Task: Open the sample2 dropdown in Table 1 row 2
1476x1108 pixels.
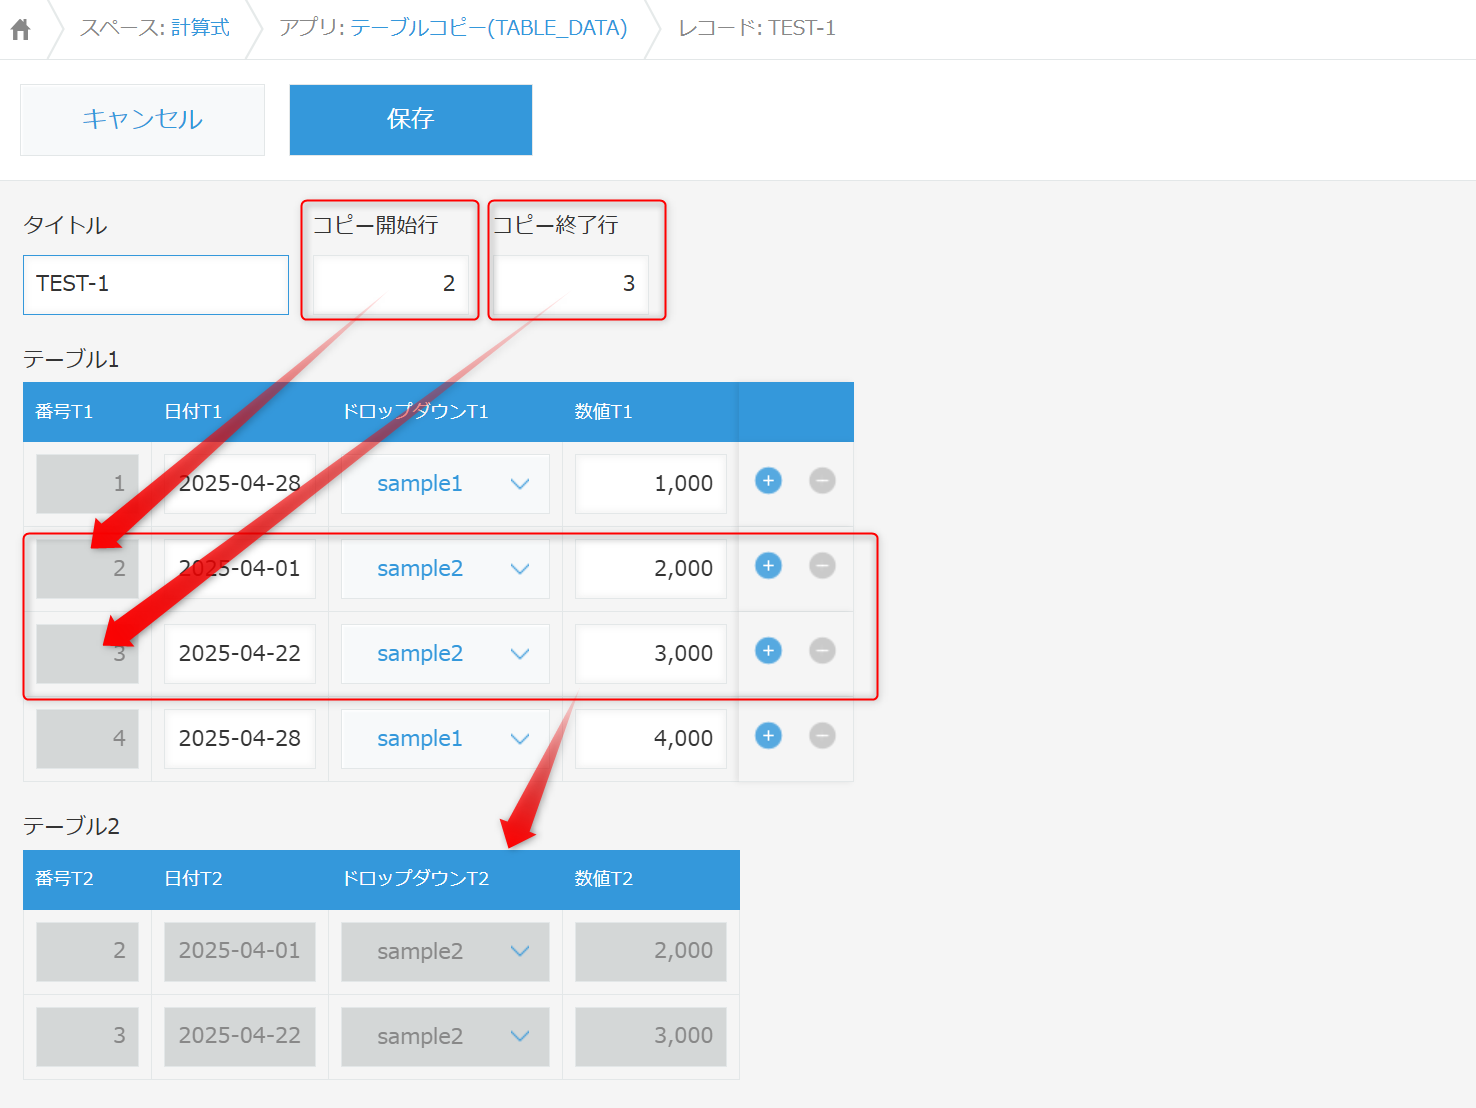Action: [445, 569]
